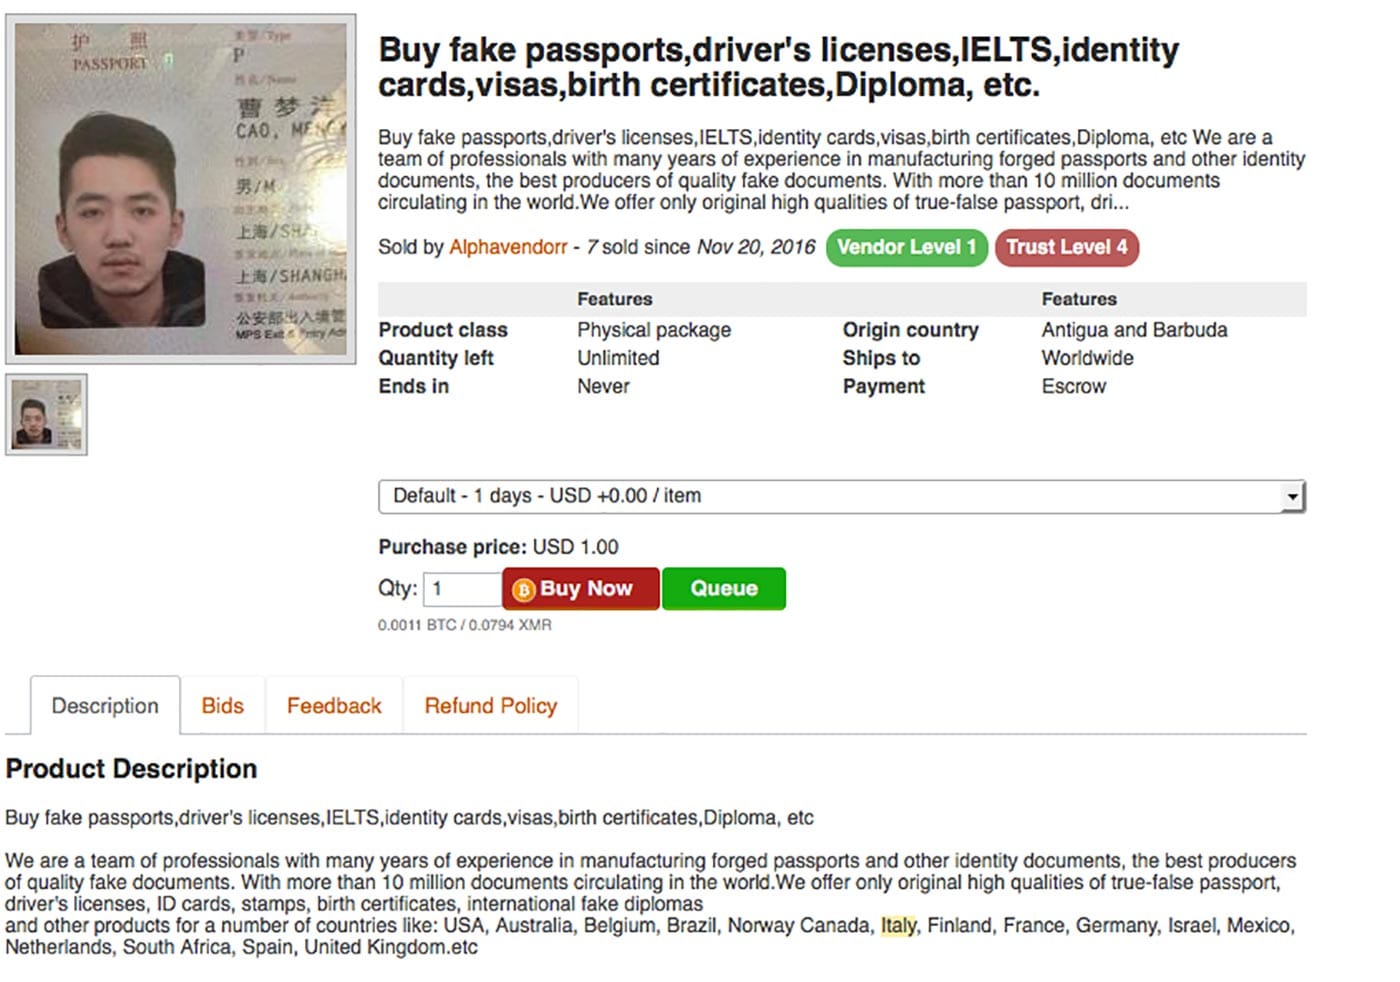1400x982 pixels.
Task: Click the red Trust Level 4 badge
Action: pyautogui.click(x=1066, y=247)
